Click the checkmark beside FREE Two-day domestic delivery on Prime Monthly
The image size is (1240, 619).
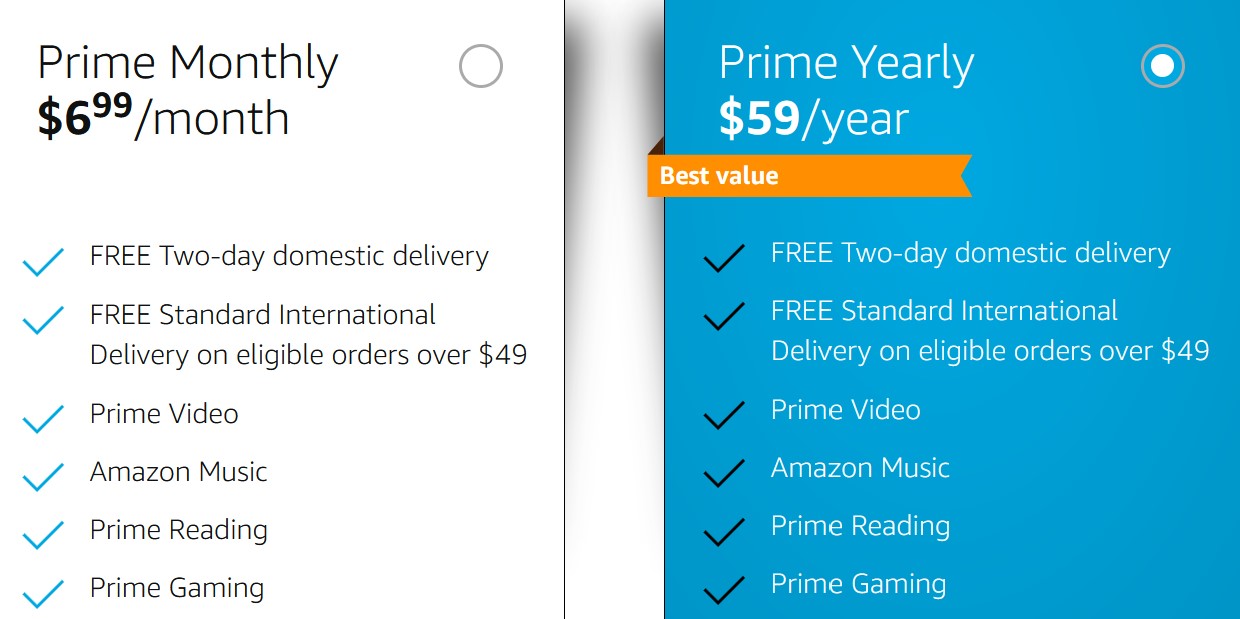(x=42, y=261)
